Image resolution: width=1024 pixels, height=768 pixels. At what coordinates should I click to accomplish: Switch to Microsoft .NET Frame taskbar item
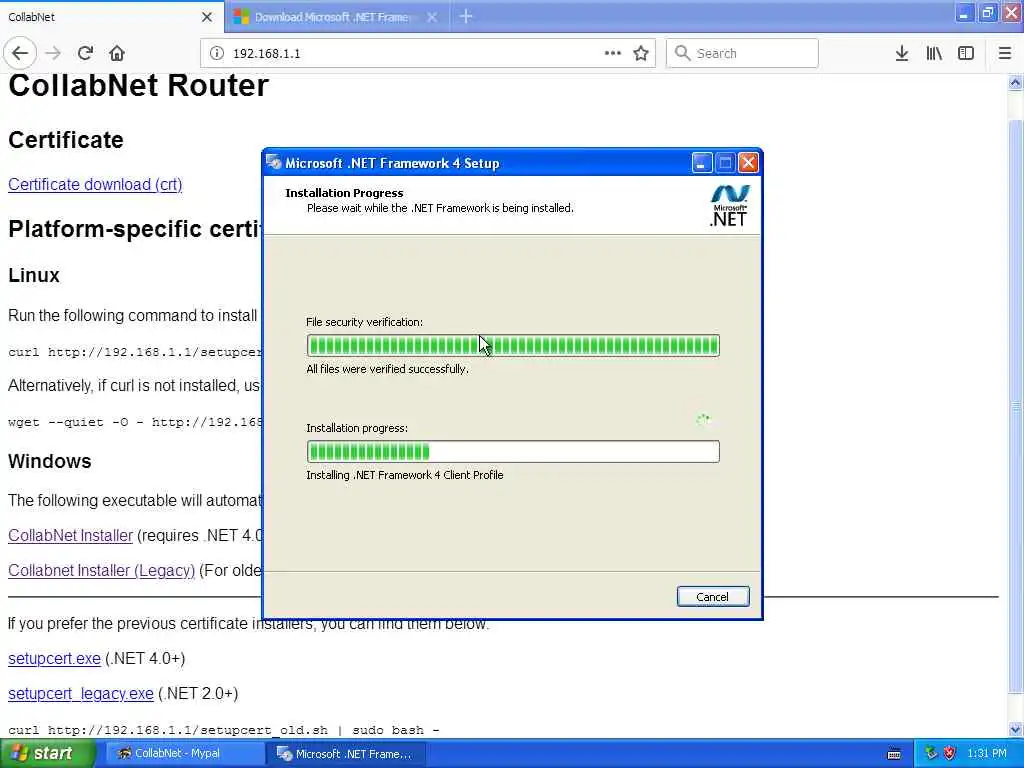pos(346,754)
